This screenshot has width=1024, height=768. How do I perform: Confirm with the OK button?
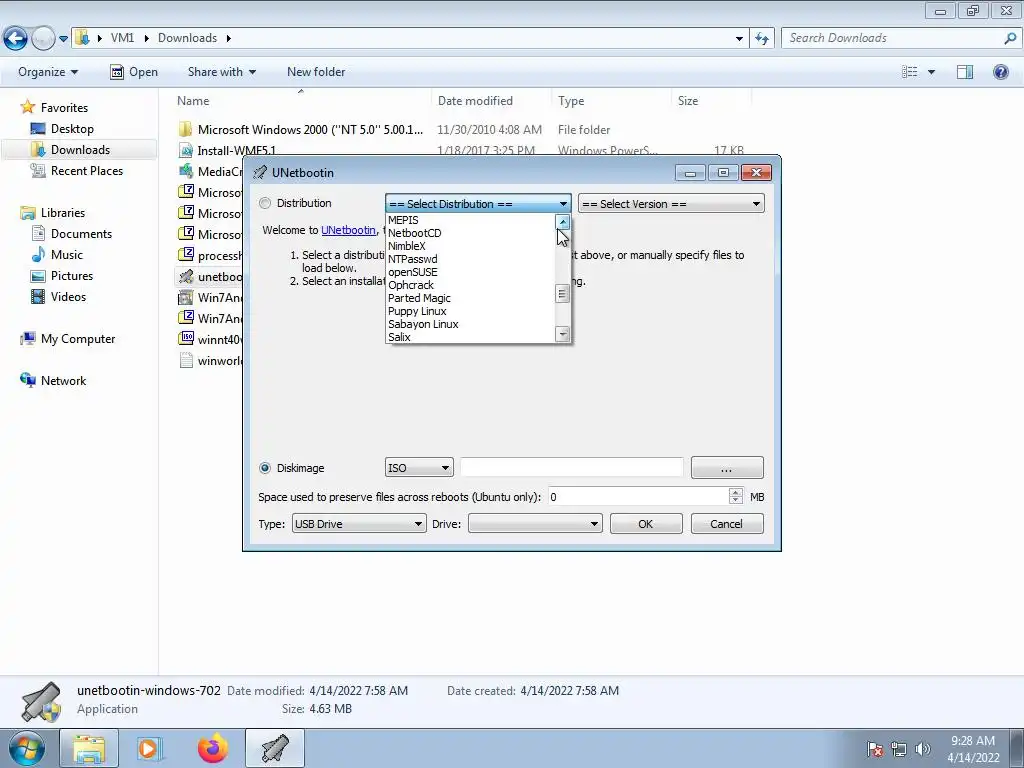pyautogui.click(x=646, y=524)
